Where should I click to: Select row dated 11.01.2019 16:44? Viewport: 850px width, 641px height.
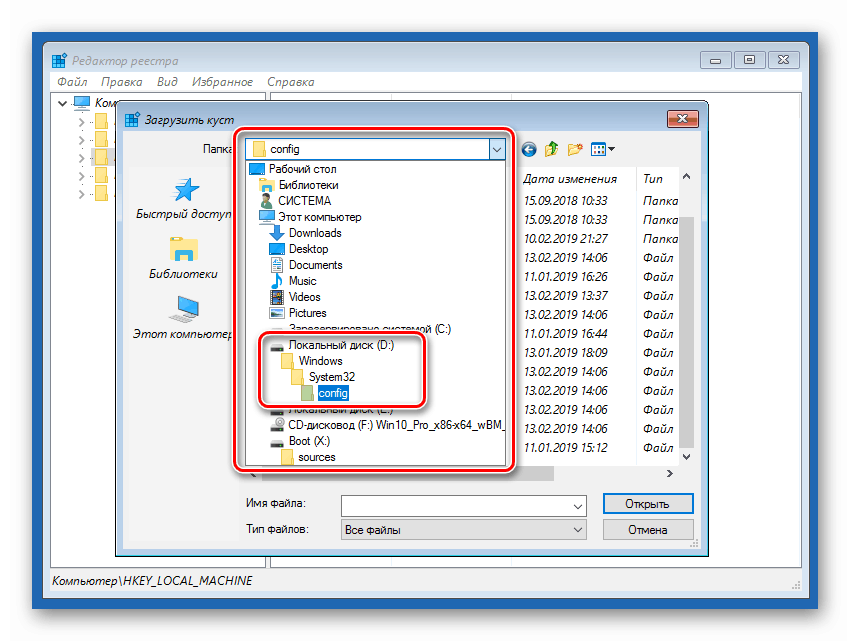600,334
